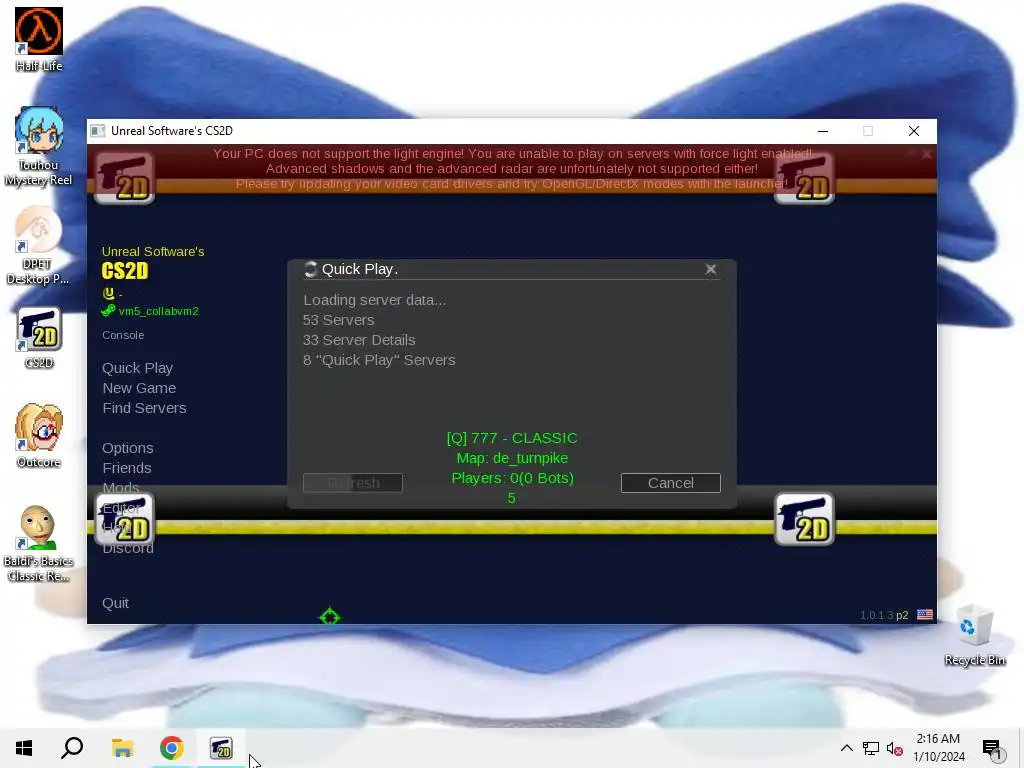Click the CS2D yellow logo text
The height and width of the screenshot is (768, 1024).
[125, 270]
